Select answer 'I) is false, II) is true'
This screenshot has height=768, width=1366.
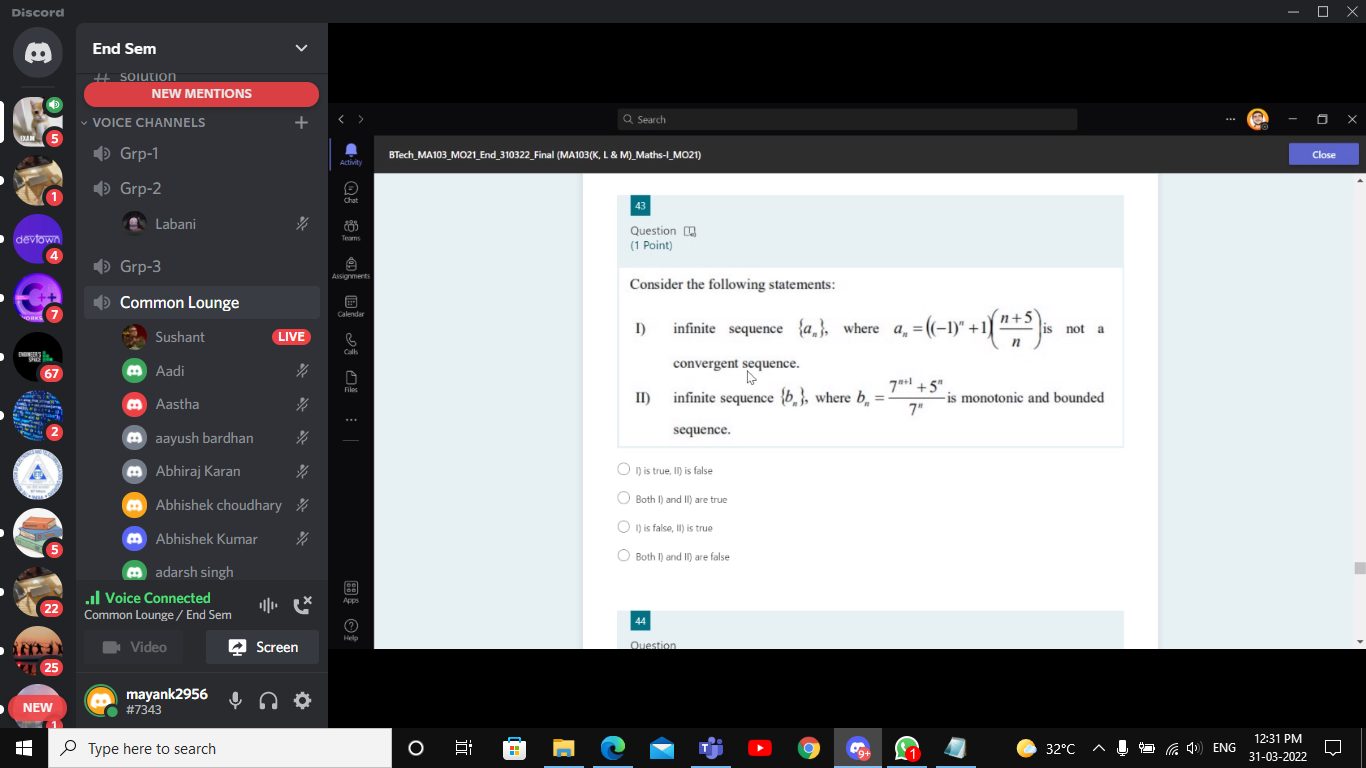point(623,527)
